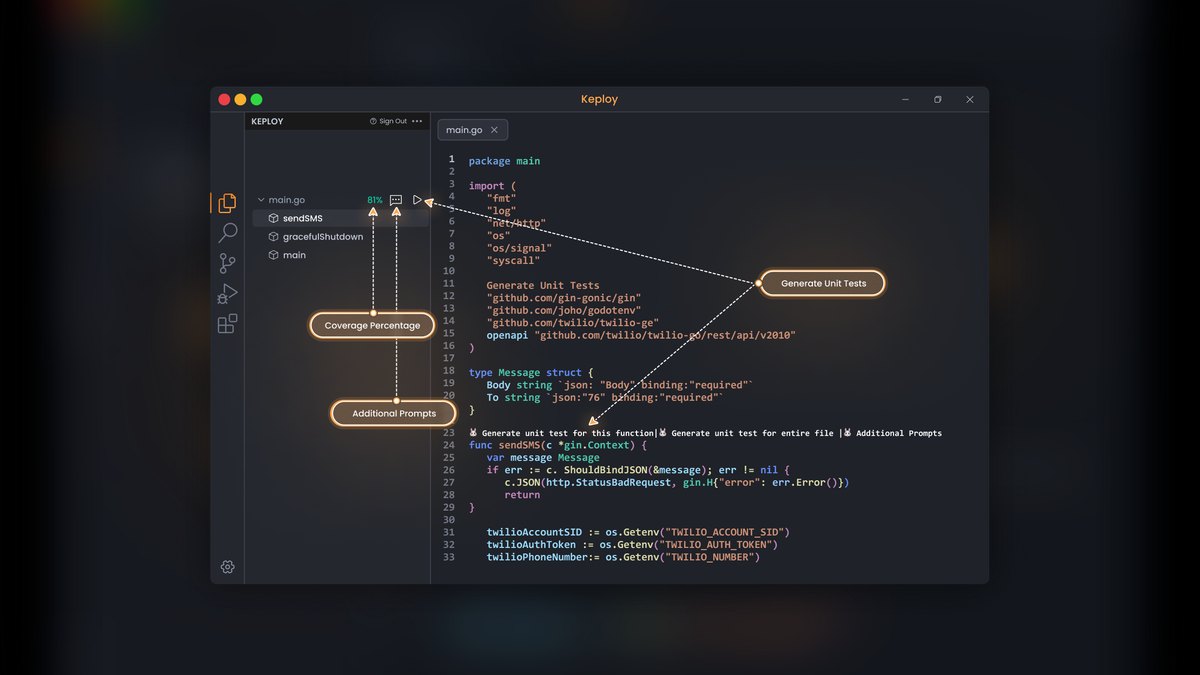Click the "github.com/joho/godotenv" import
This screenshot has width=1200, height=675.
(564, 310)
